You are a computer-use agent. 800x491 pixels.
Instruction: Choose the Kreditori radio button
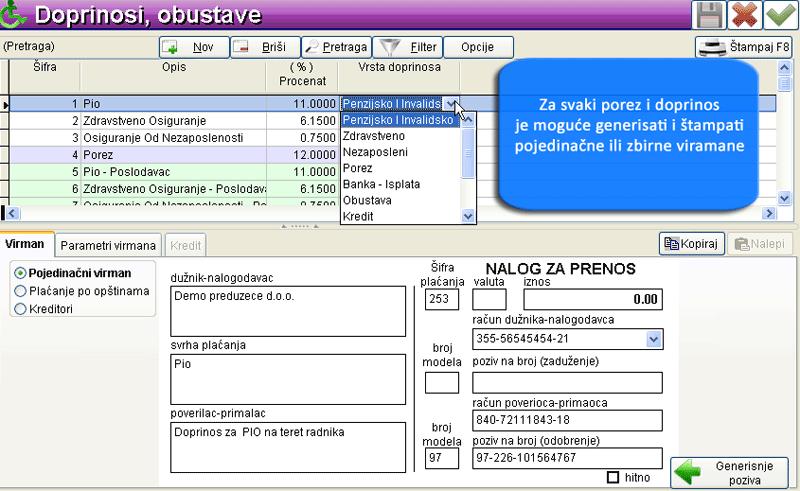click(21, 309)
